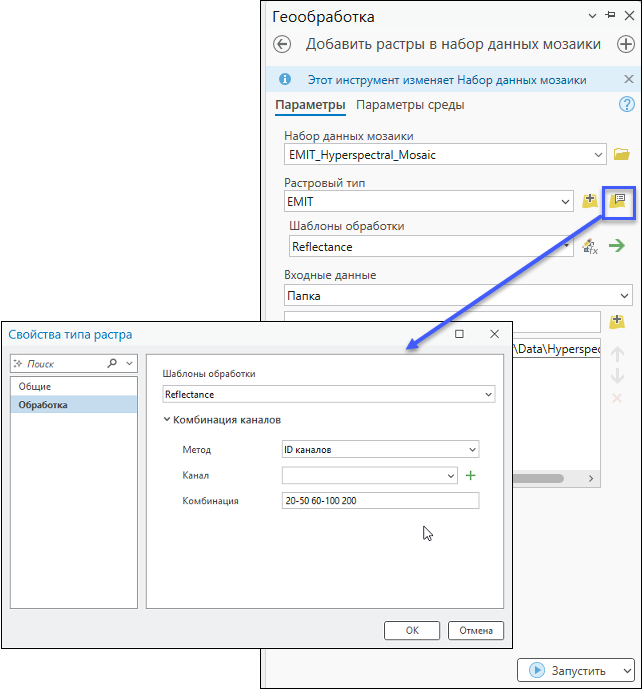Expand the Набор данных мозаики dropdown
642x689 pixels.
(x=598, y=155)
